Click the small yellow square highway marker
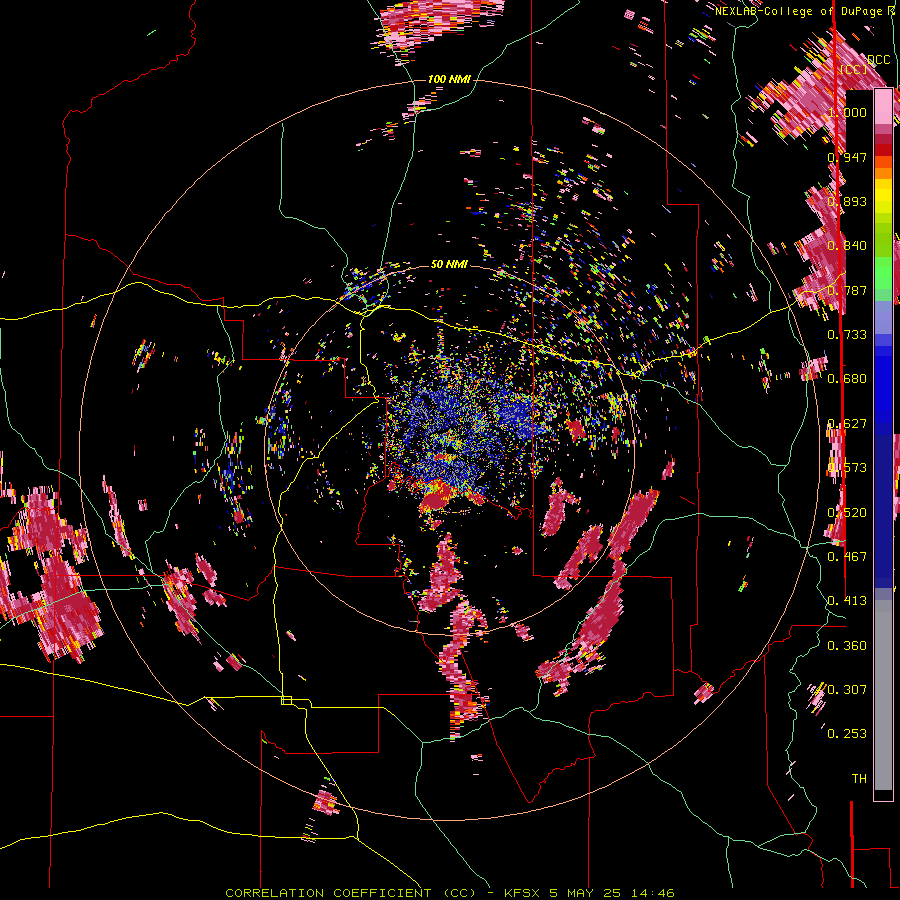The width and height of the screenshot is (900, 900). (x=286, y=700)
